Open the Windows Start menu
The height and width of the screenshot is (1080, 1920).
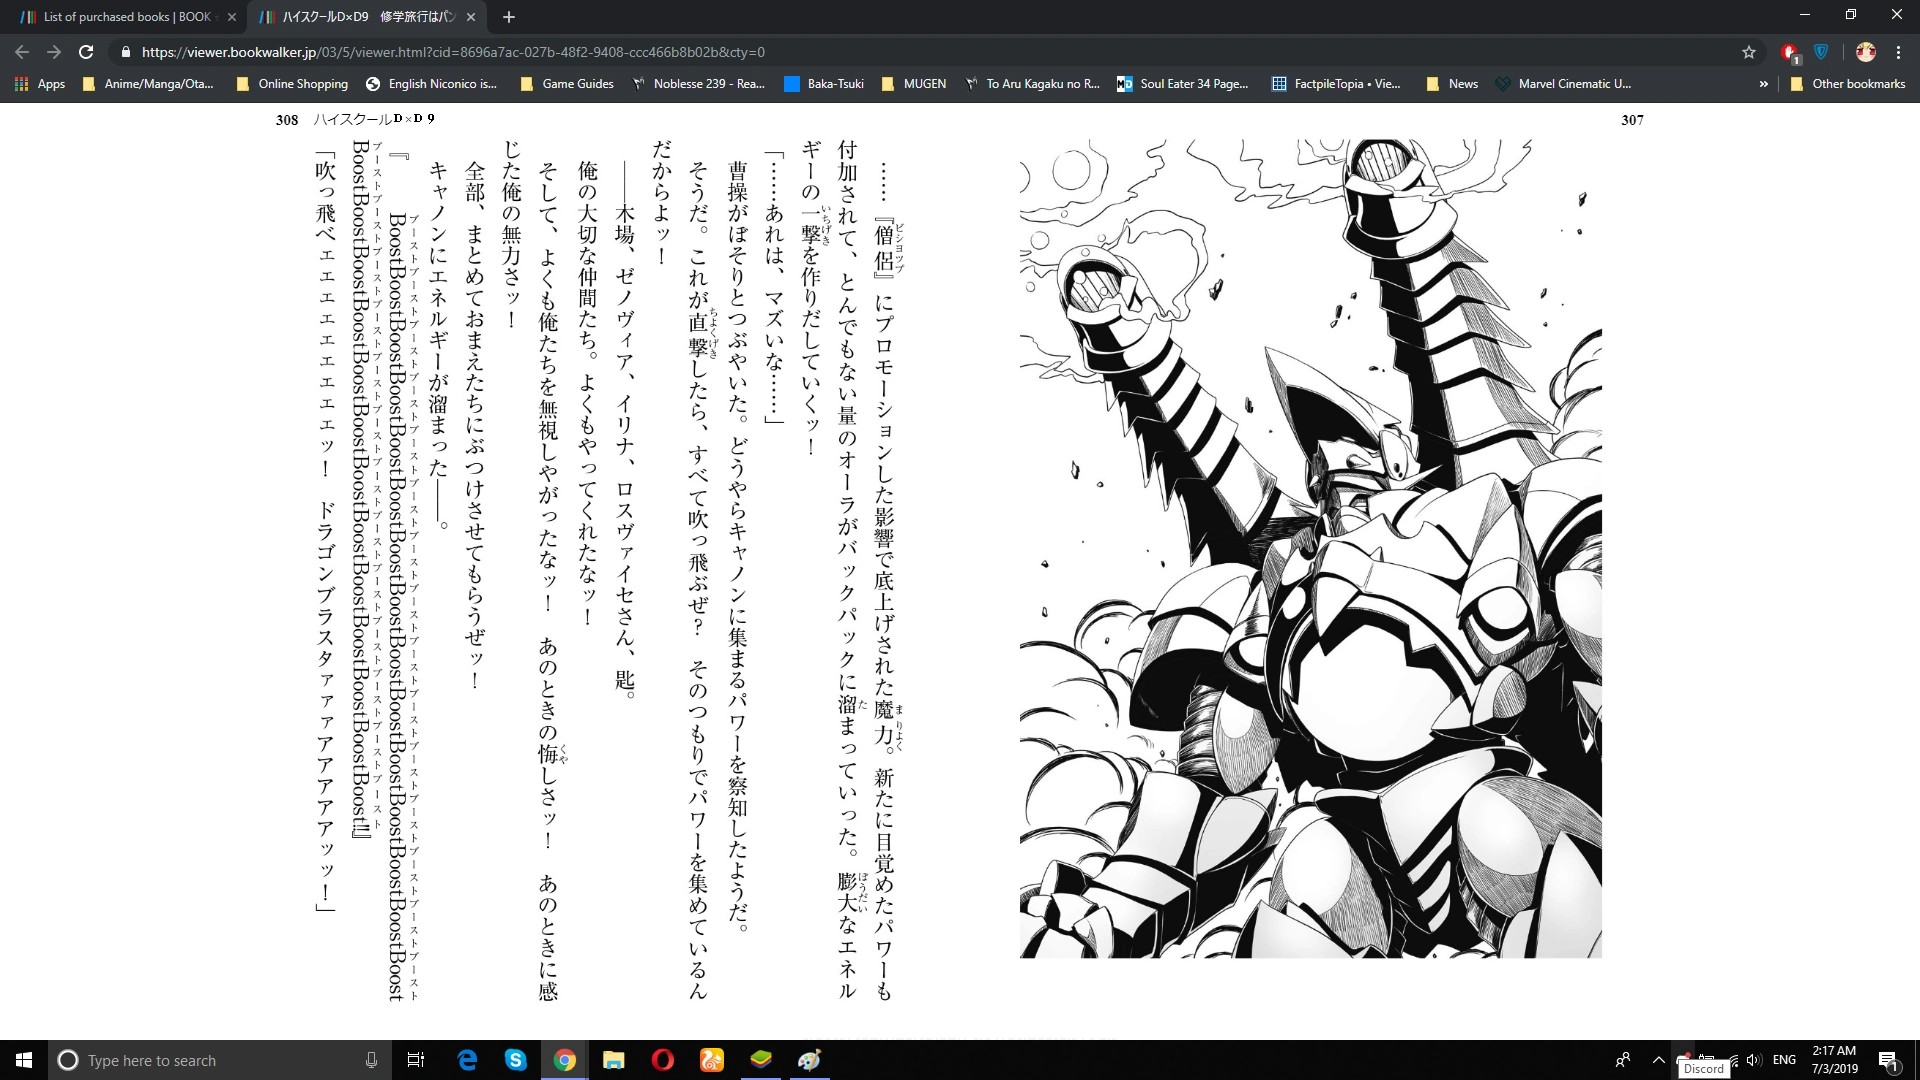(x=24, y=1060)
